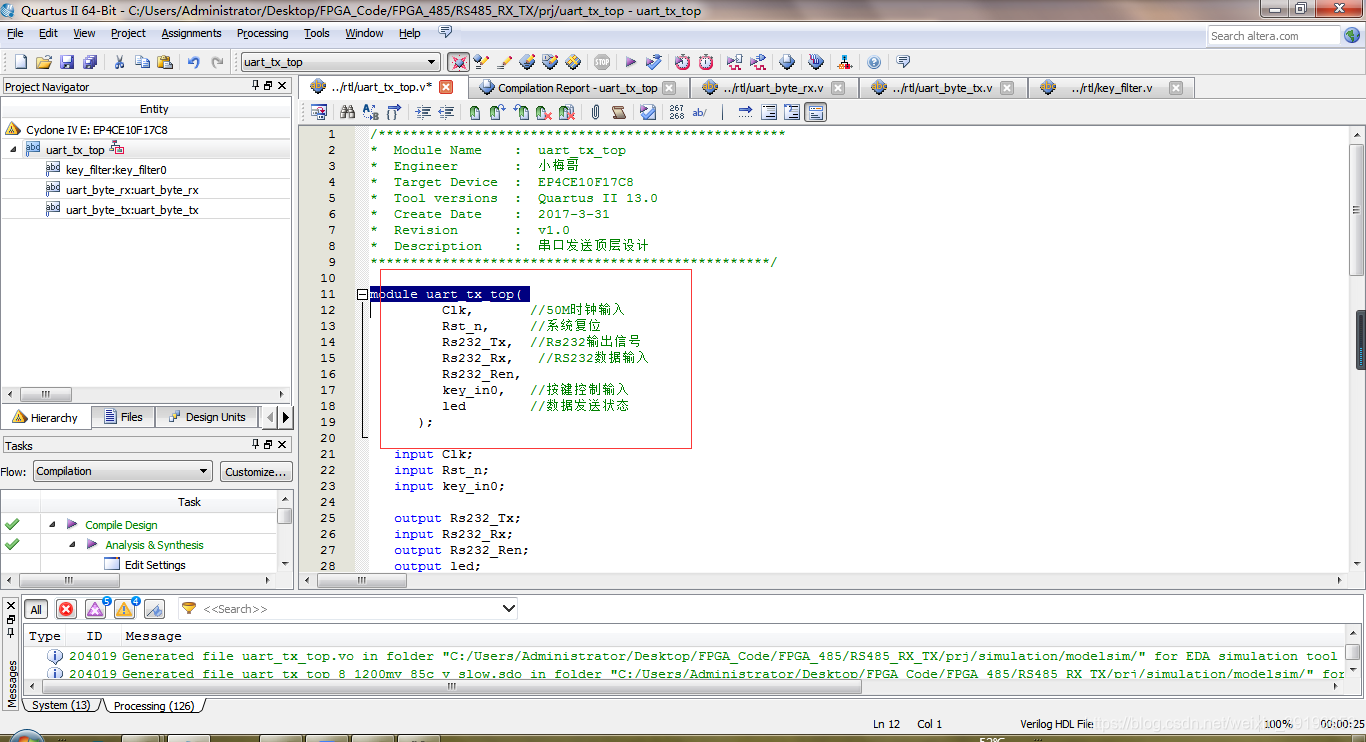The height and width of the screenshot is (742, 1366).
Task: Switch to the Design Units tab
Action: 206,417
